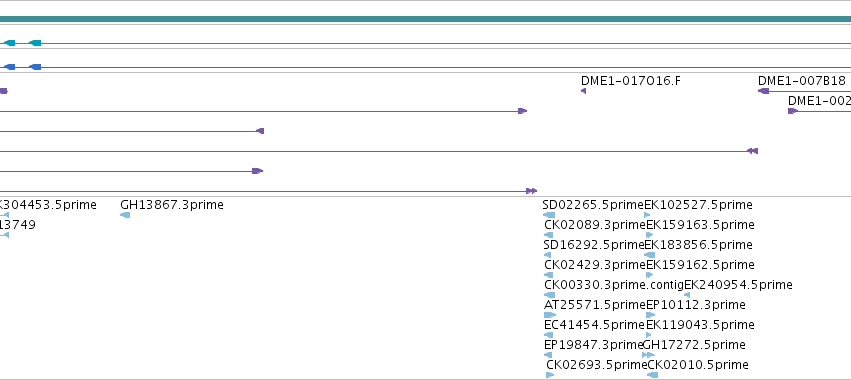Image resolution: width=851 pixels, height=380 pixels.
Task: Select the arrow glyph under EP10112.3prime
Action: (x=650, y=315)
